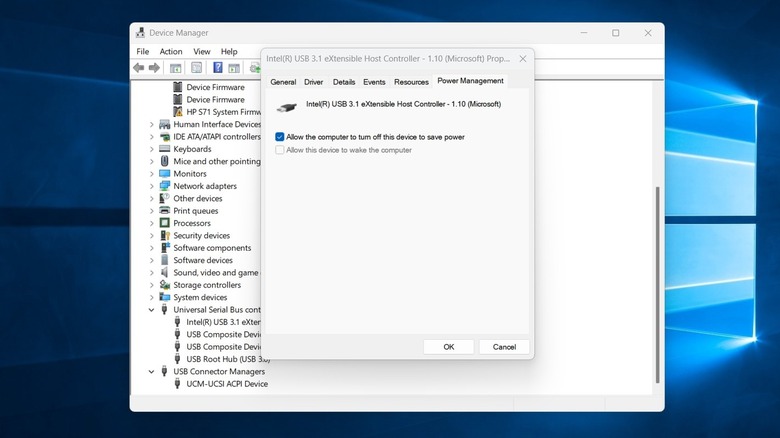The width and height of the screenshot is (780, 438).
Task: Click the IDE ATA/ATAPI controllers icon
Action: (x=165, y=136)
